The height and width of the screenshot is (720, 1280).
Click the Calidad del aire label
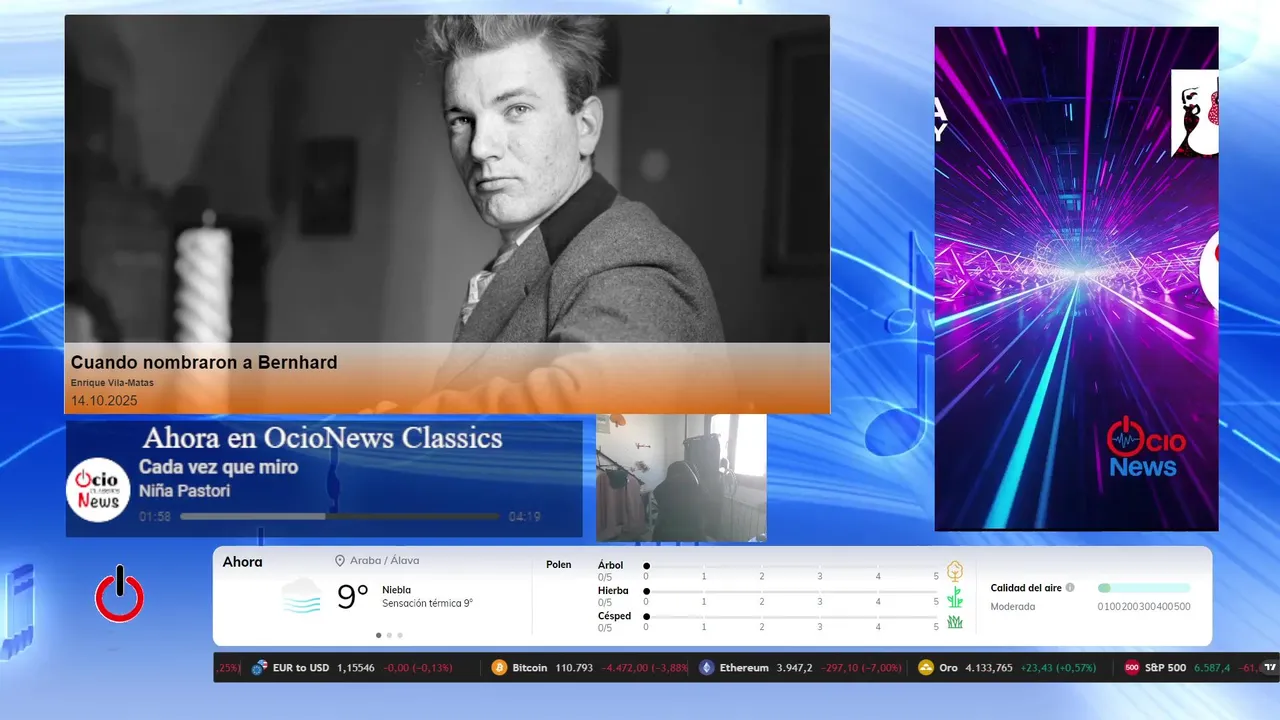click(1026, 588)
